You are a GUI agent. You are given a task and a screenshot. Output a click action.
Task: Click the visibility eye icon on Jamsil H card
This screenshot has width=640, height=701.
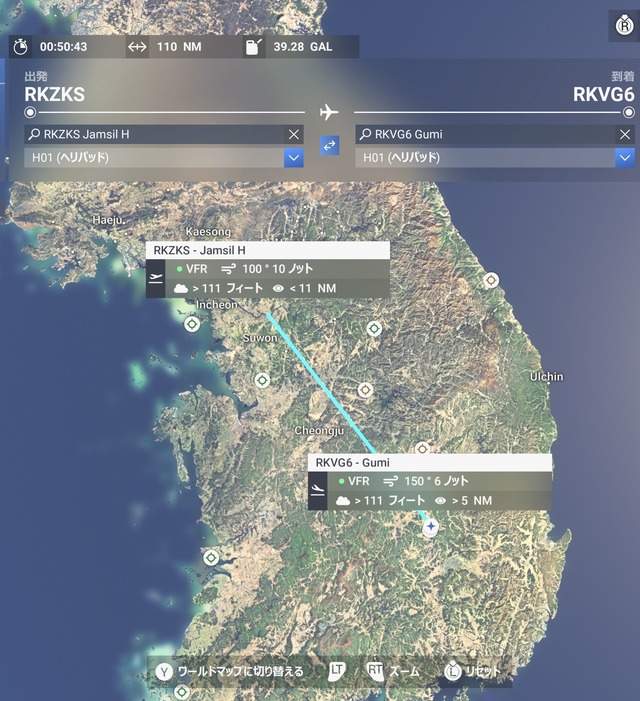(x=278, y=289)
